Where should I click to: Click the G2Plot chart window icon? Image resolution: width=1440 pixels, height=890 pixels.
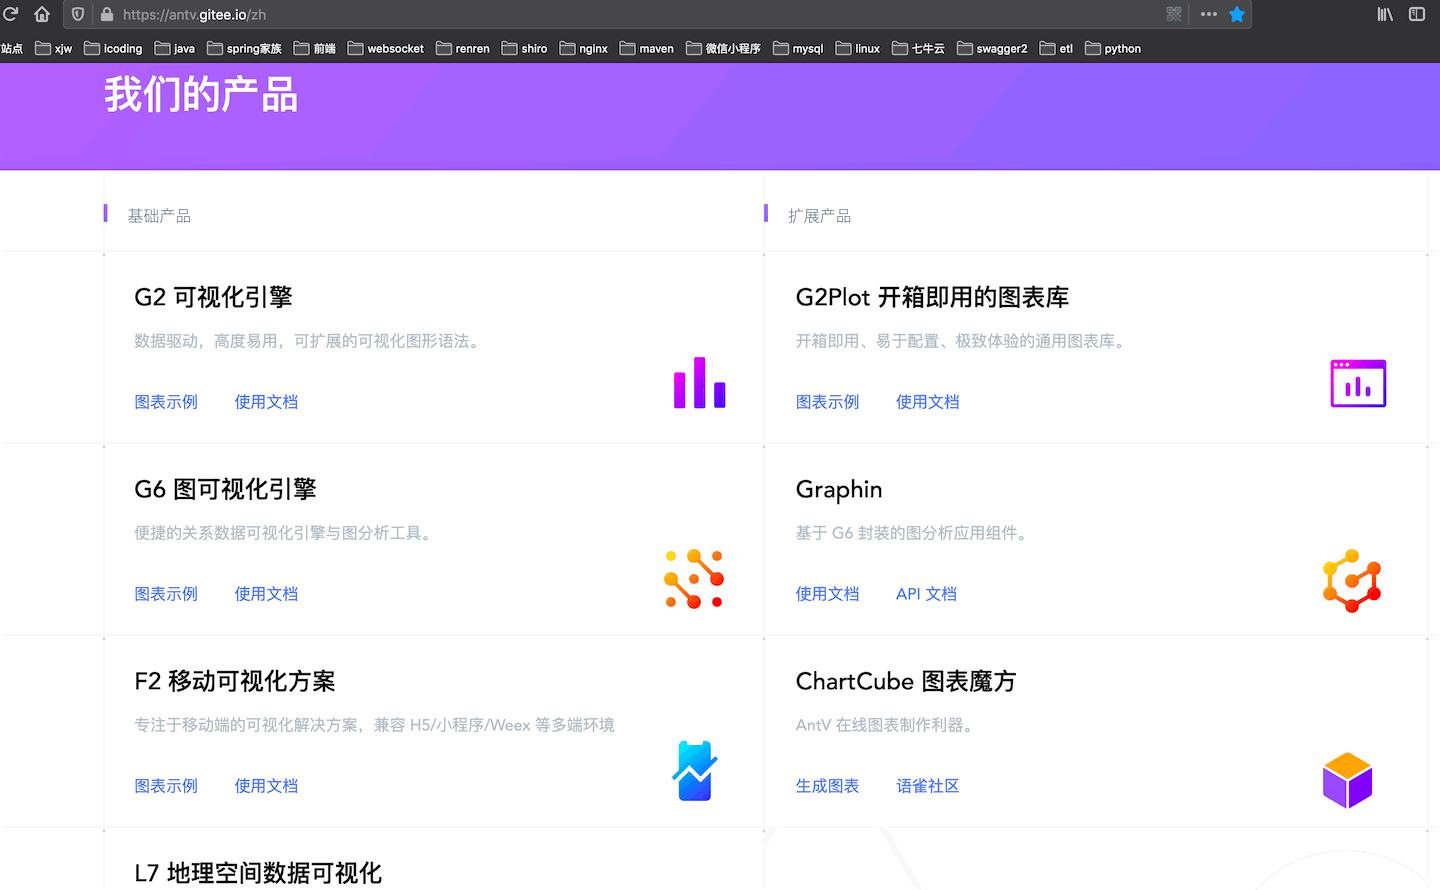[x=1358, y=383]
